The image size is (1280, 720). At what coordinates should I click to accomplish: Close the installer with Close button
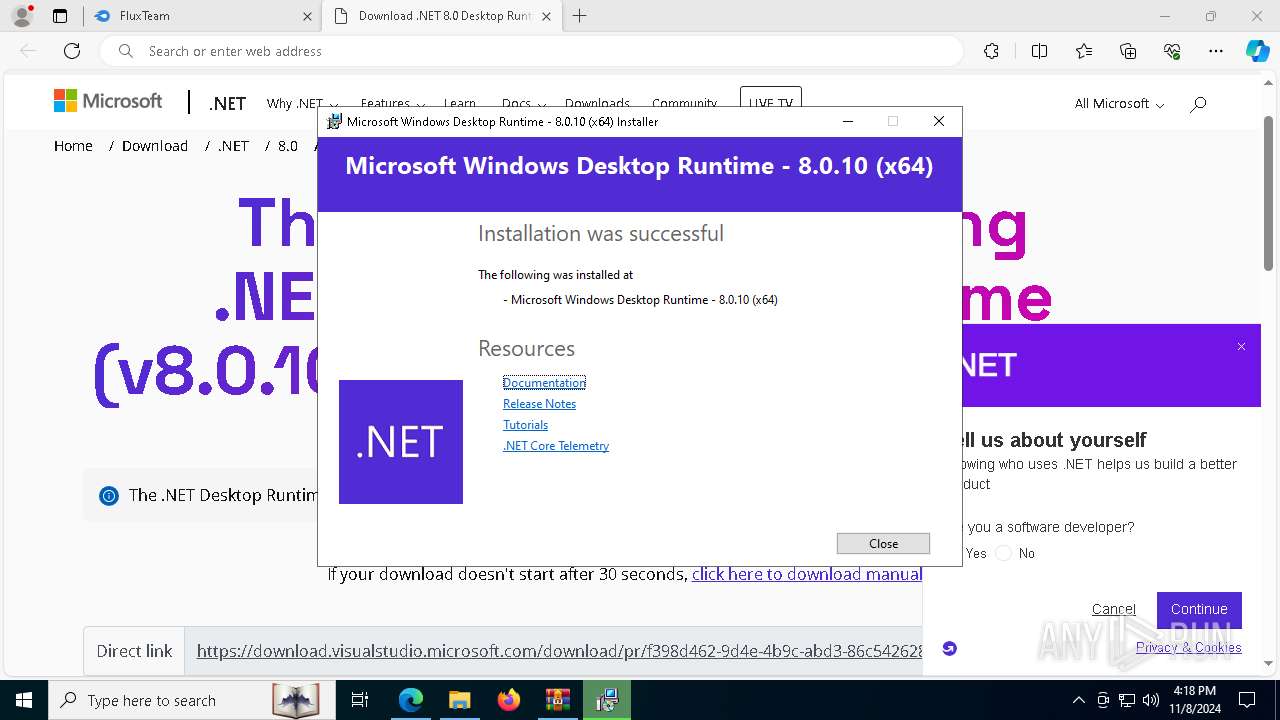[883, 543]
